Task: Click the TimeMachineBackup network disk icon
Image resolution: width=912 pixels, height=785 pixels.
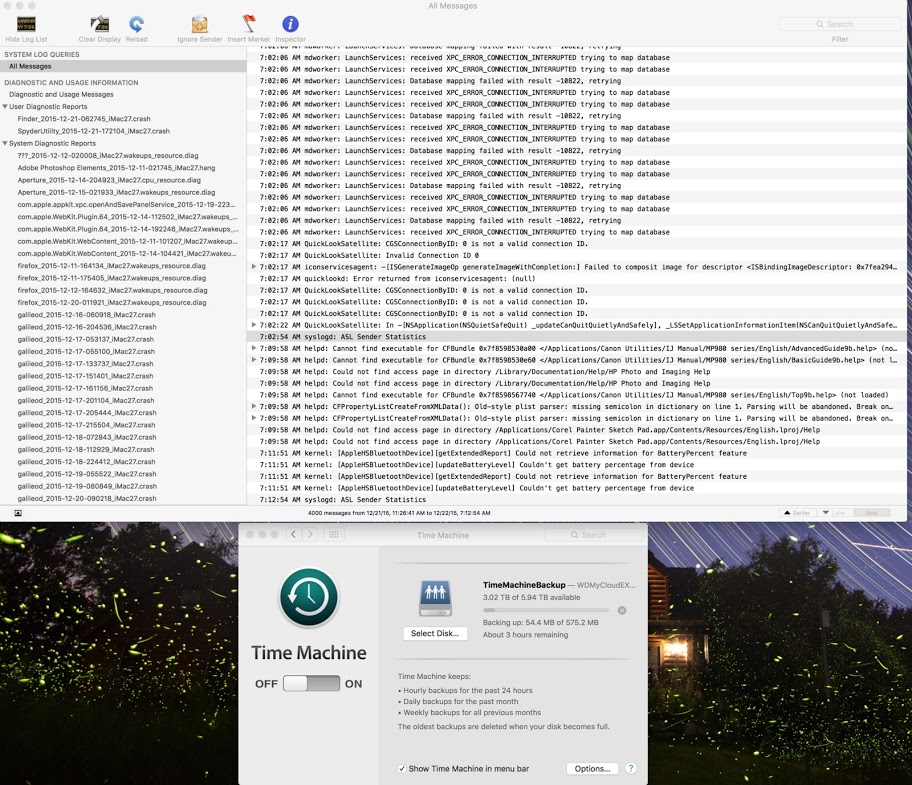Action: pos(435,598)
